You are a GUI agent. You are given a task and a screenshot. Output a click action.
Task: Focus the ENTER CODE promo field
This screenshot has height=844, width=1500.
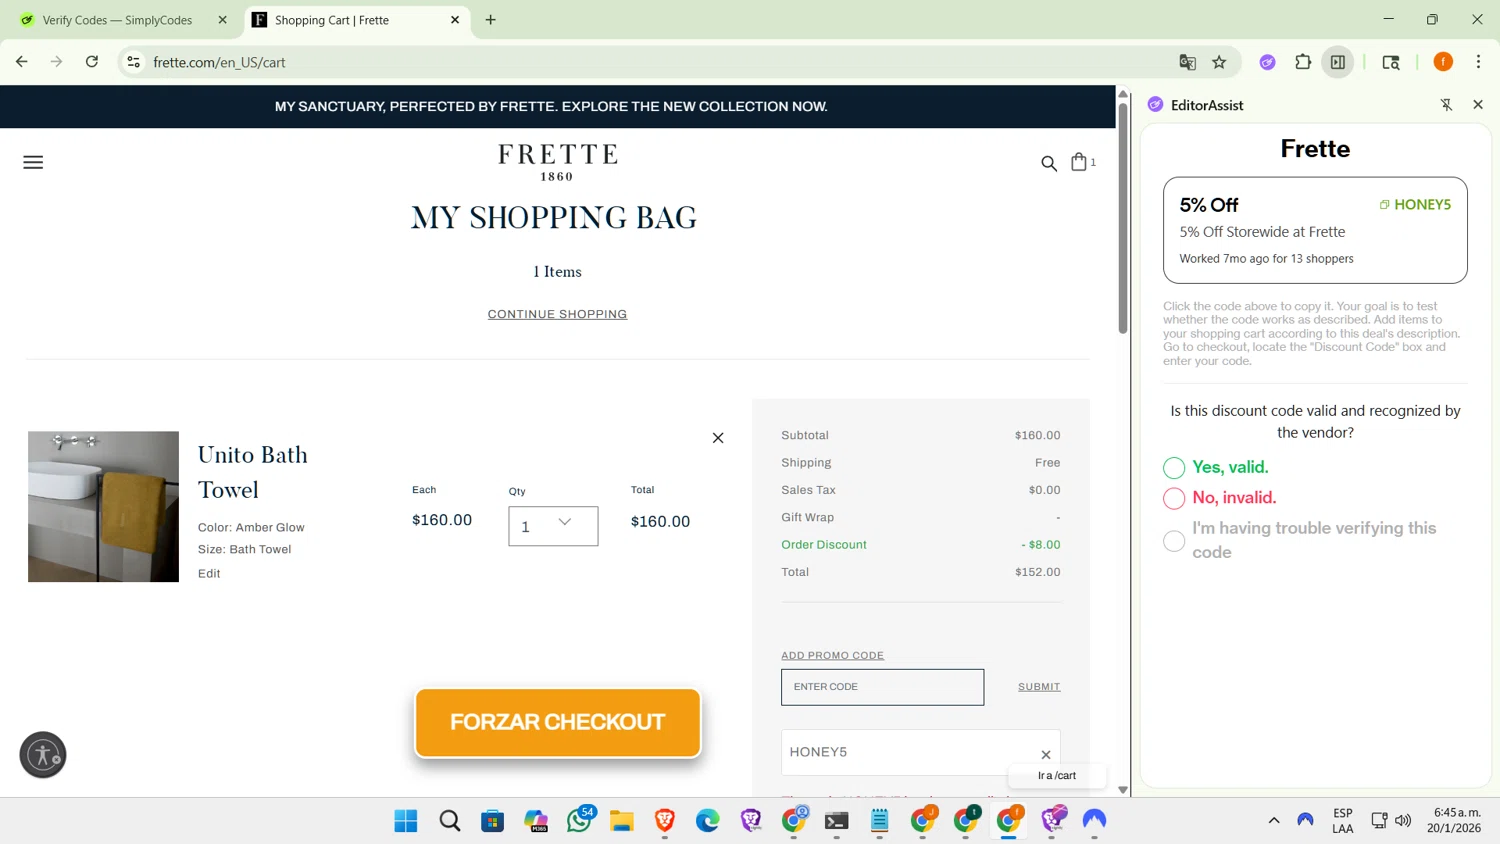[882, 687]
